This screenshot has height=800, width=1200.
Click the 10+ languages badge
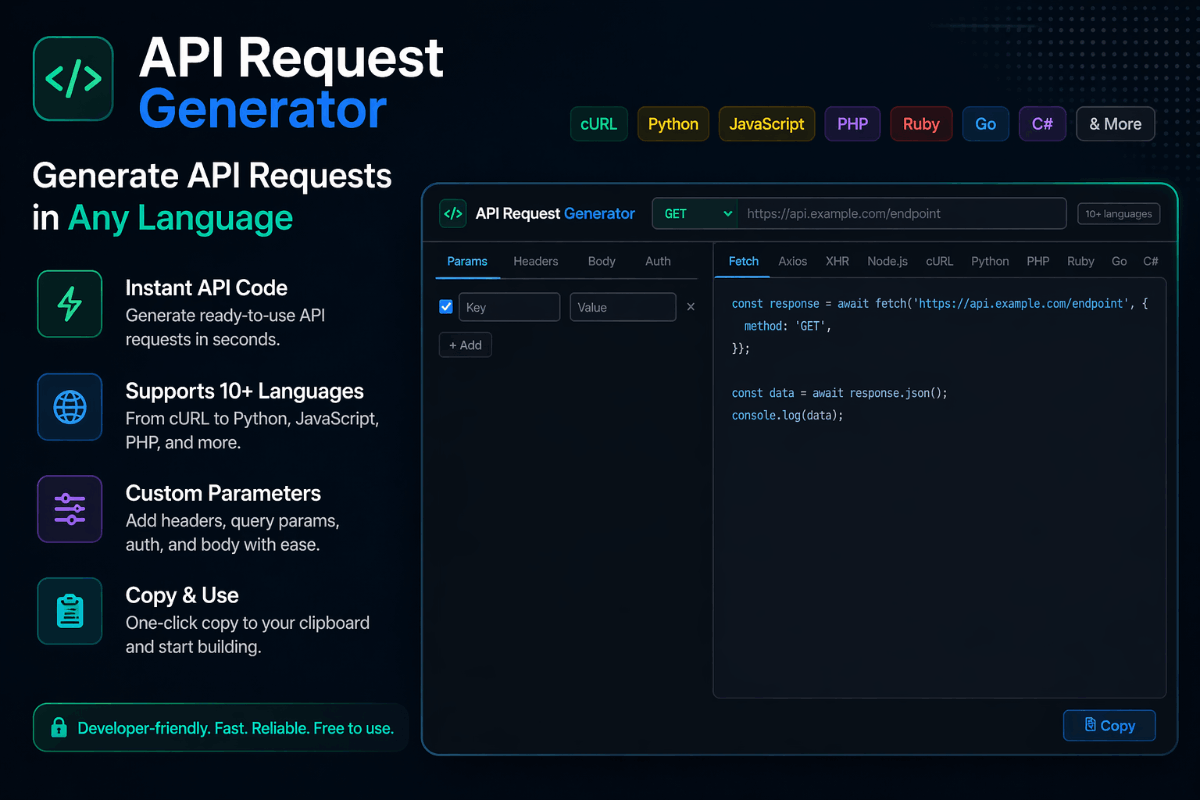(1119, 213)
